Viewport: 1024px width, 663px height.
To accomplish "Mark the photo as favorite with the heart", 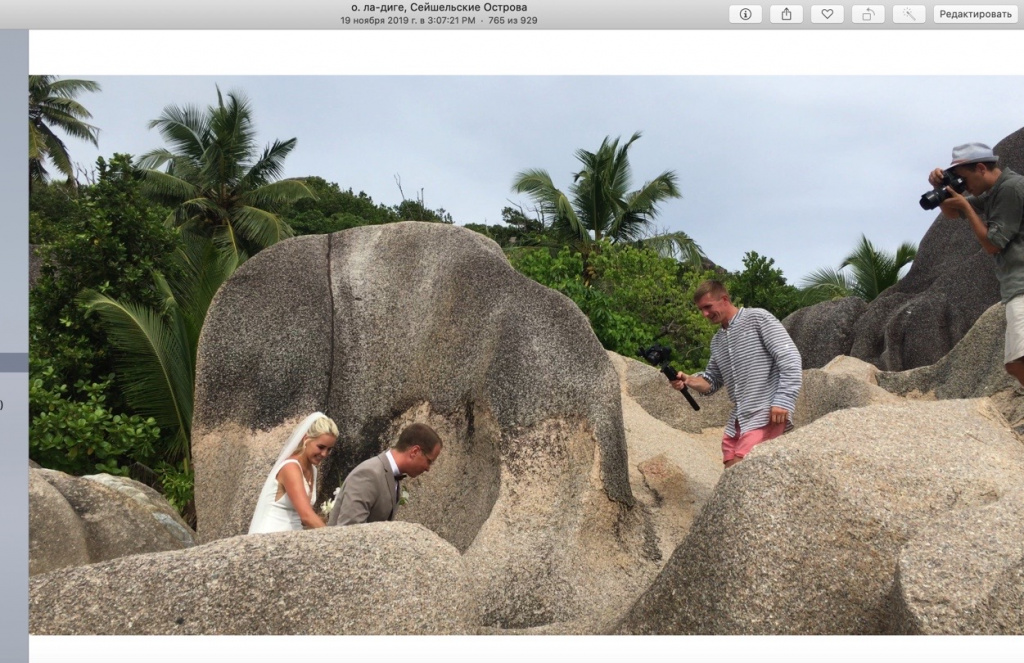I will (x=827, y=14).
